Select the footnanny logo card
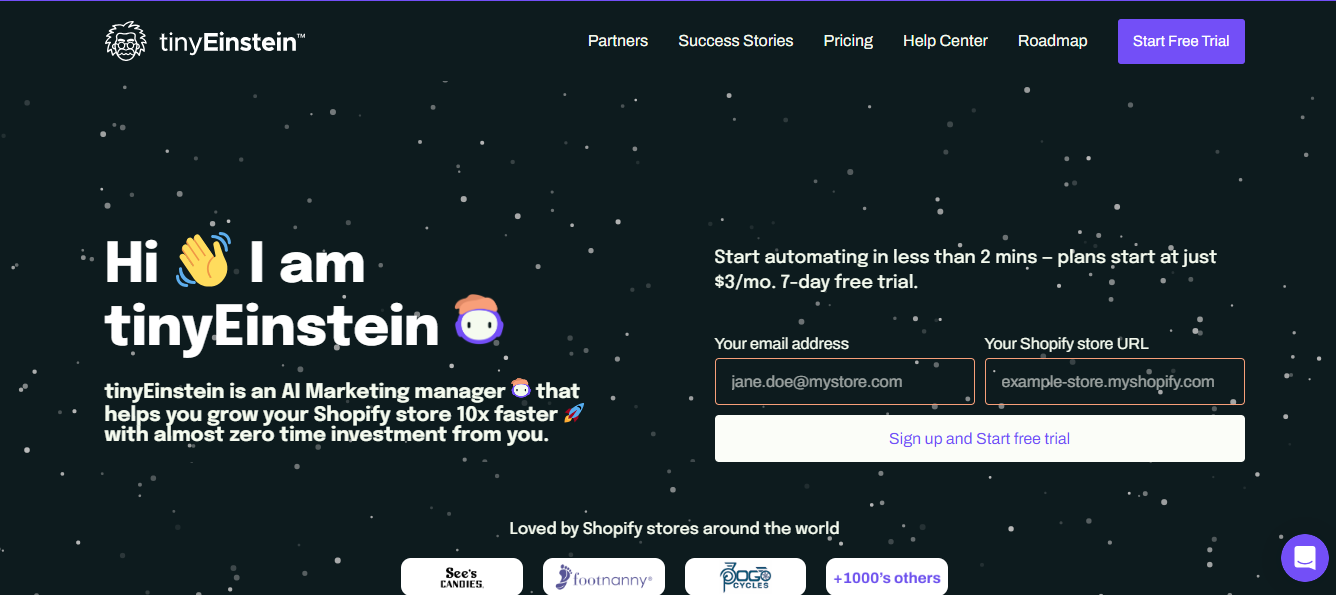 click(604, 577)
